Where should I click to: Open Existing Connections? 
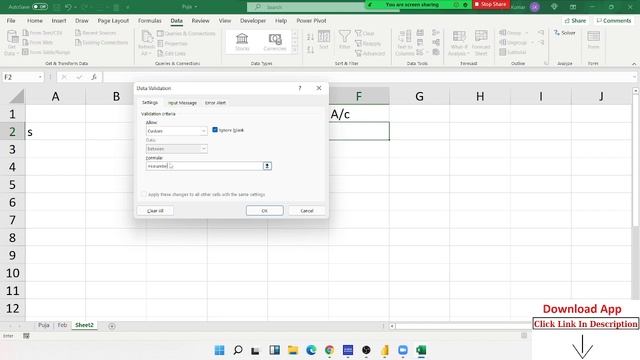pyautogui.click(x=102, y=42)
